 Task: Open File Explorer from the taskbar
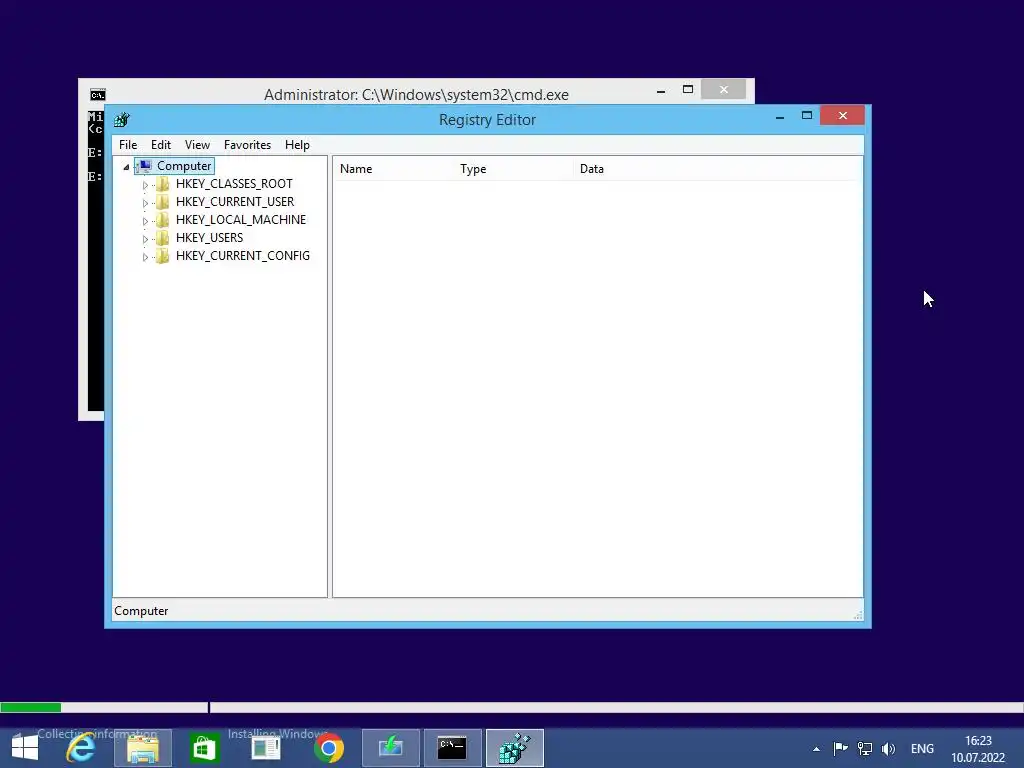pyautogui.click(x=142, y=748)
